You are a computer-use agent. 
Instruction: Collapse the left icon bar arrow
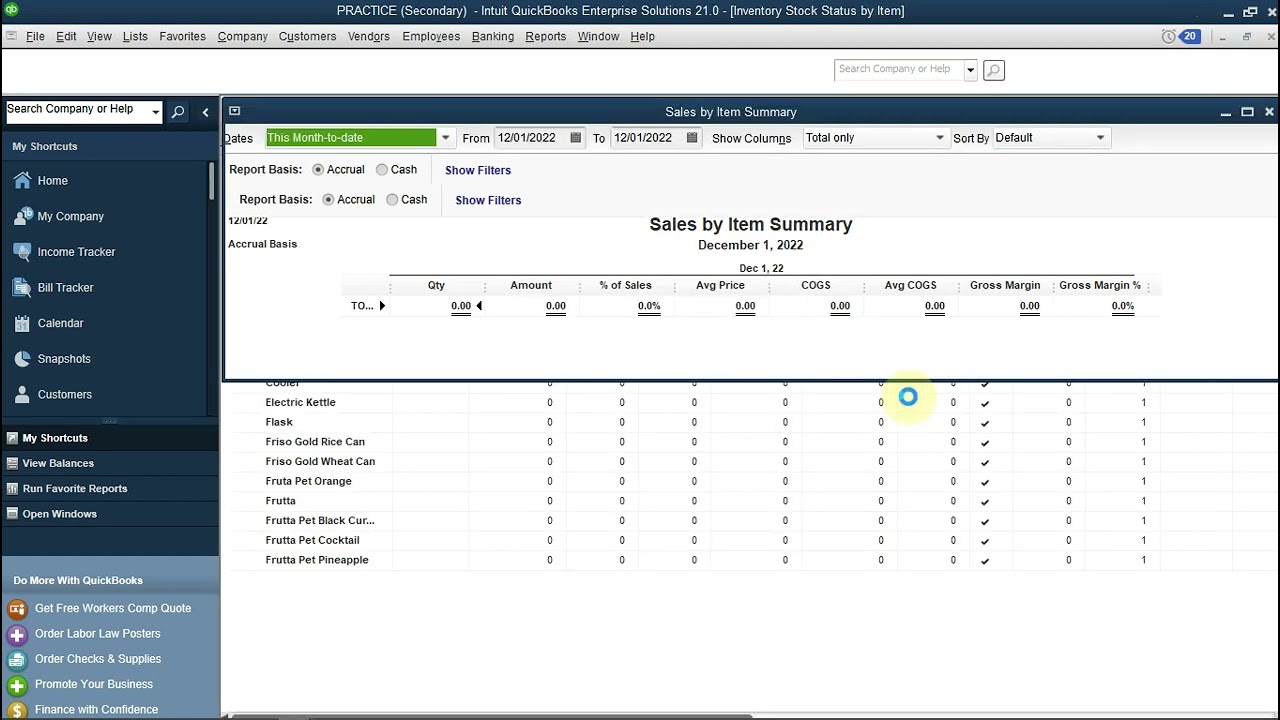(205, 112)
